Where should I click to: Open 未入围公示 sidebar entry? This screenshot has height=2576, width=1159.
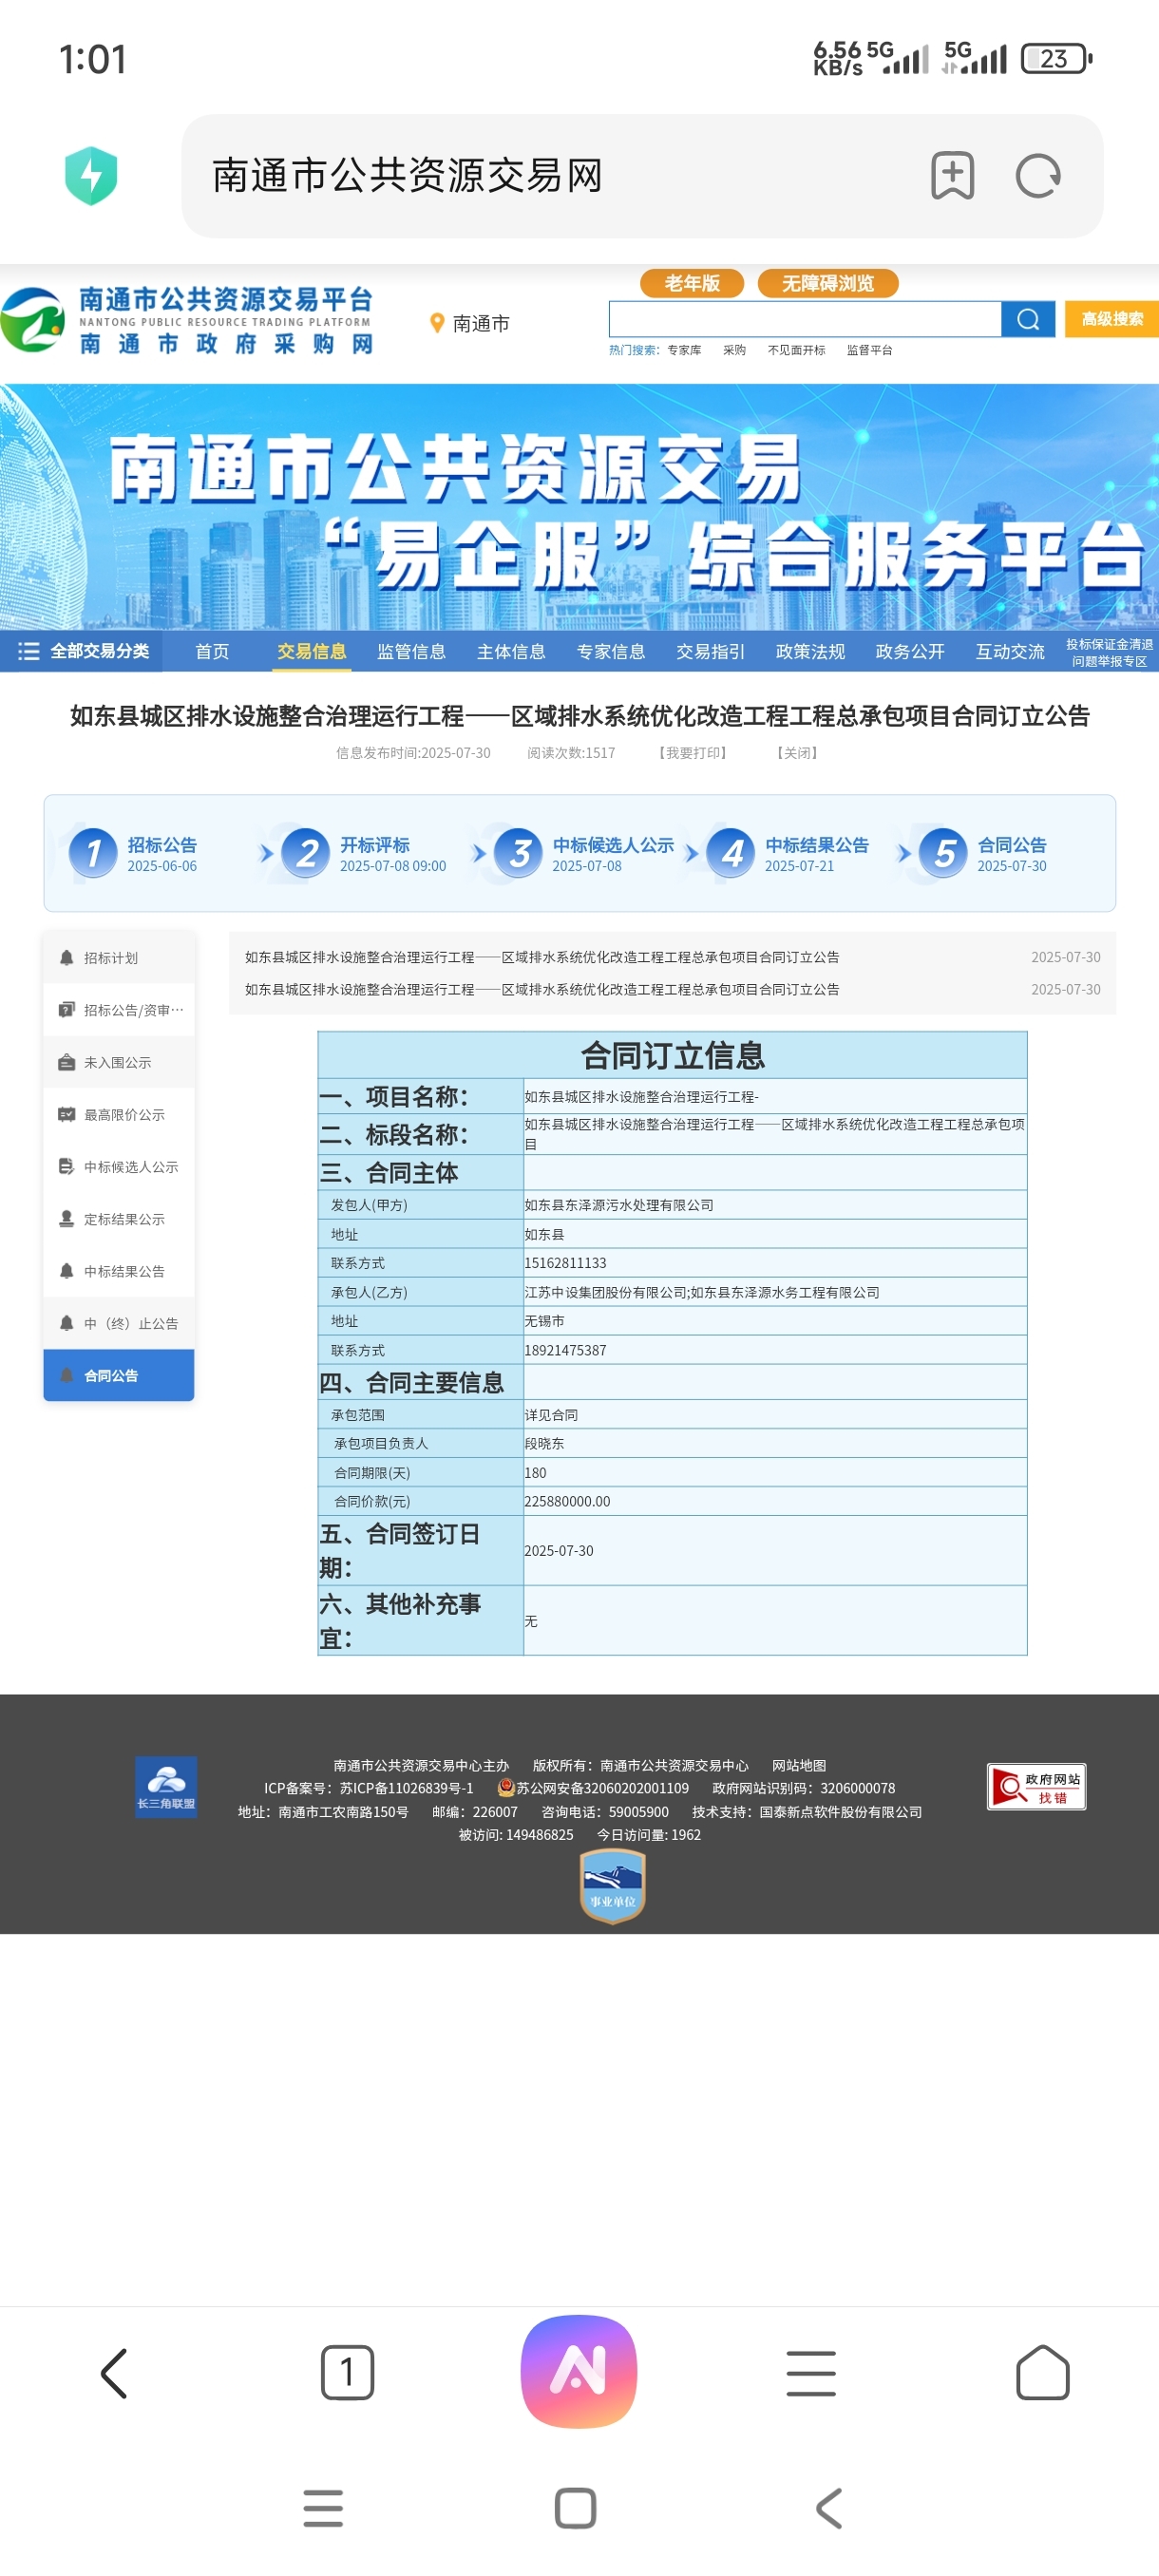pos(119,1062)
